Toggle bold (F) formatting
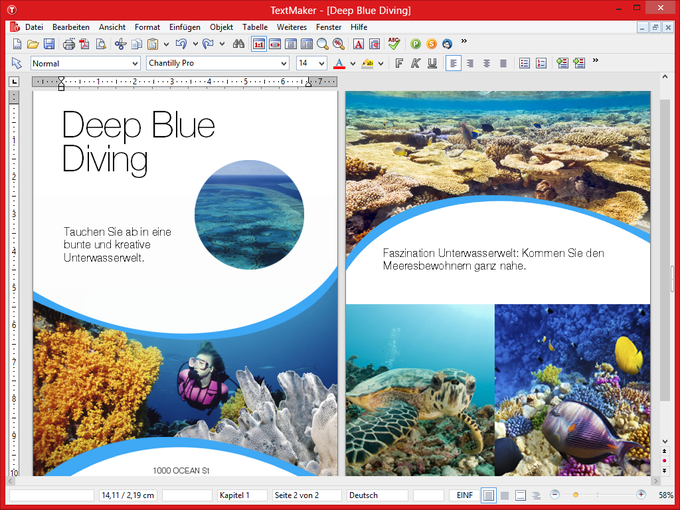Viewport: 680px width, 510px height. tap(399, 63)
